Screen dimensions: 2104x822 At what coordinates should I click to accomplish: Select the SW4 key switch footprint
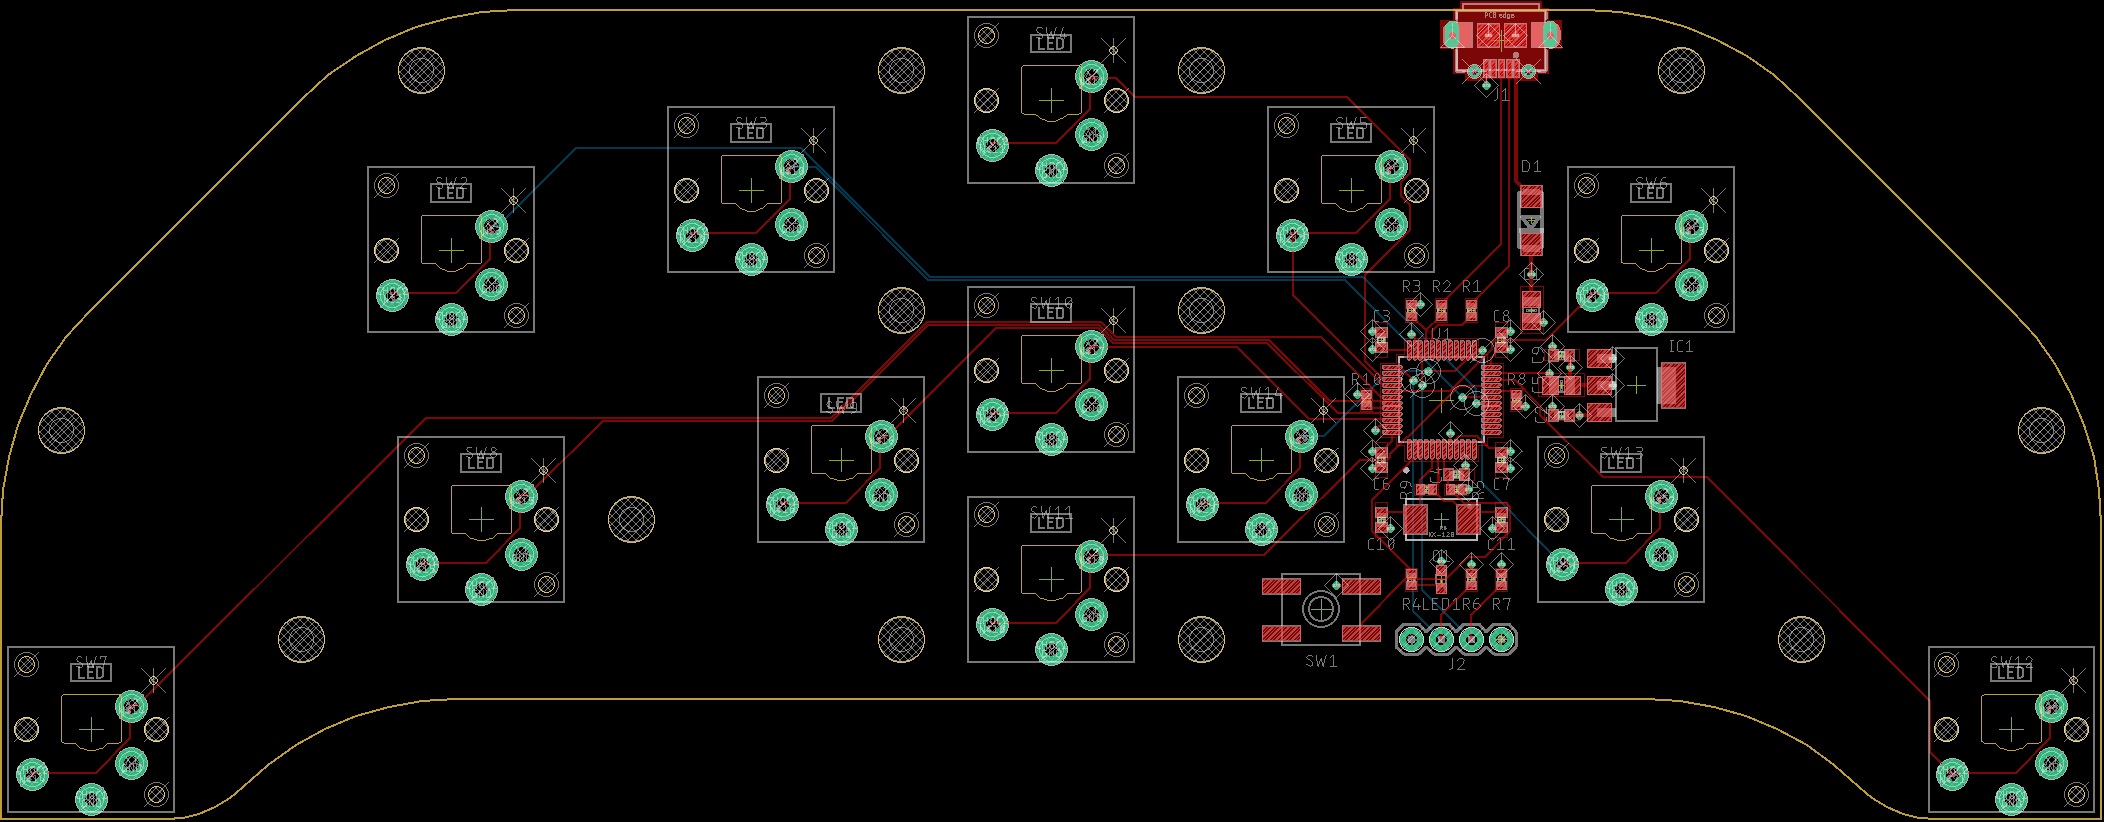(1051, 100)
